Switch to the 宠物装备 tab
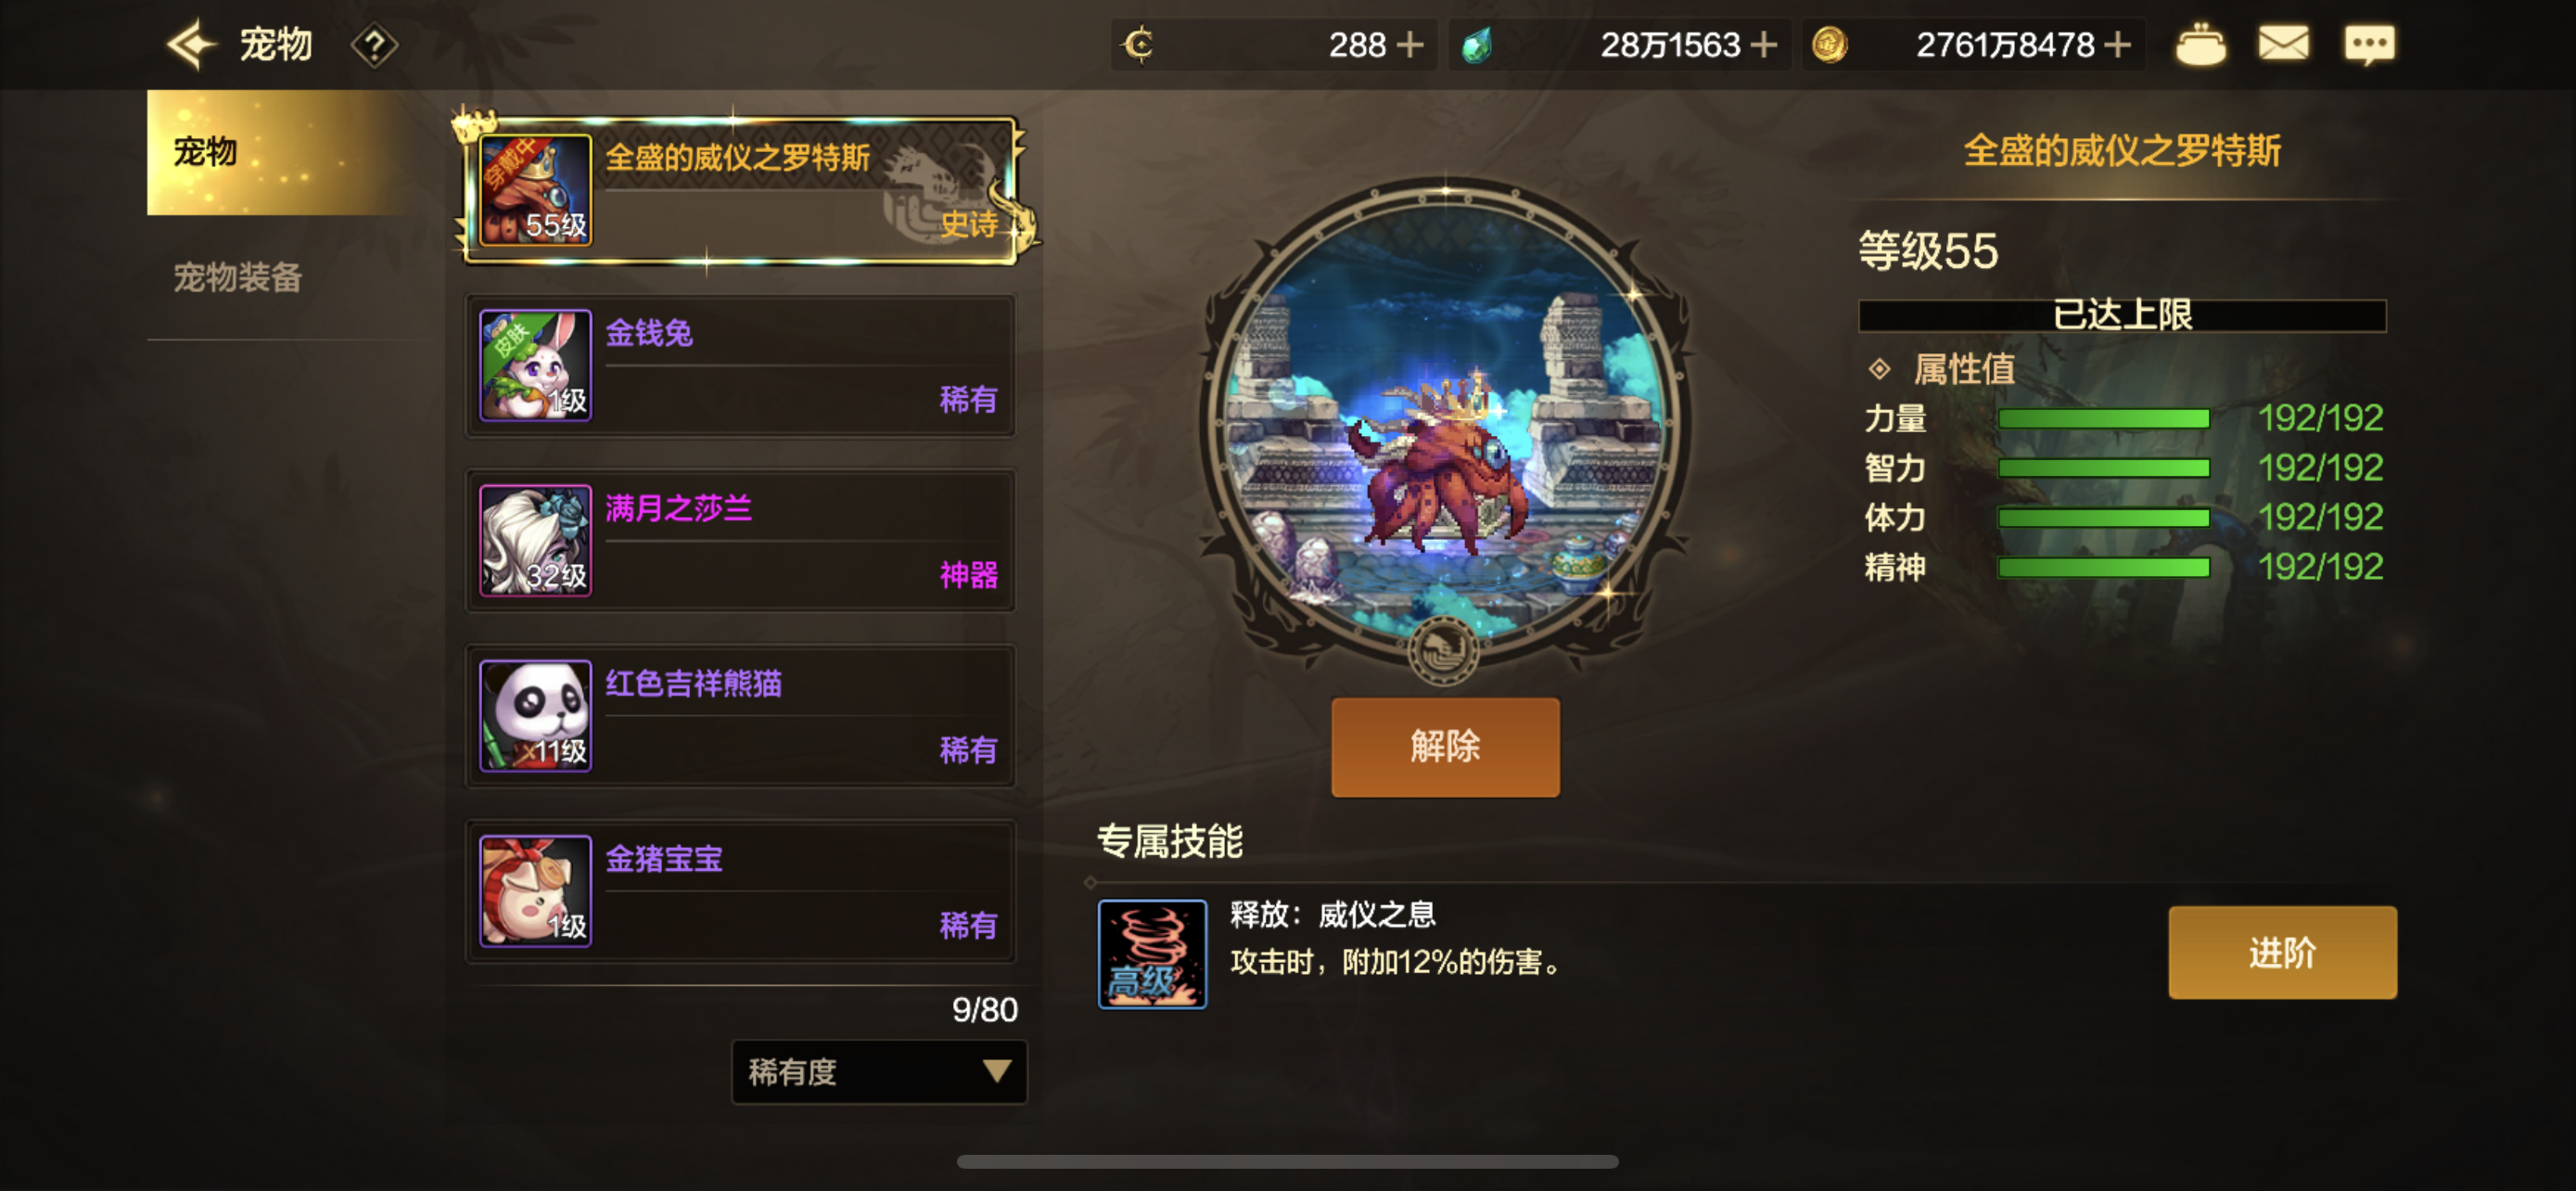The image size is (2576, 1191). coord(238,277)
